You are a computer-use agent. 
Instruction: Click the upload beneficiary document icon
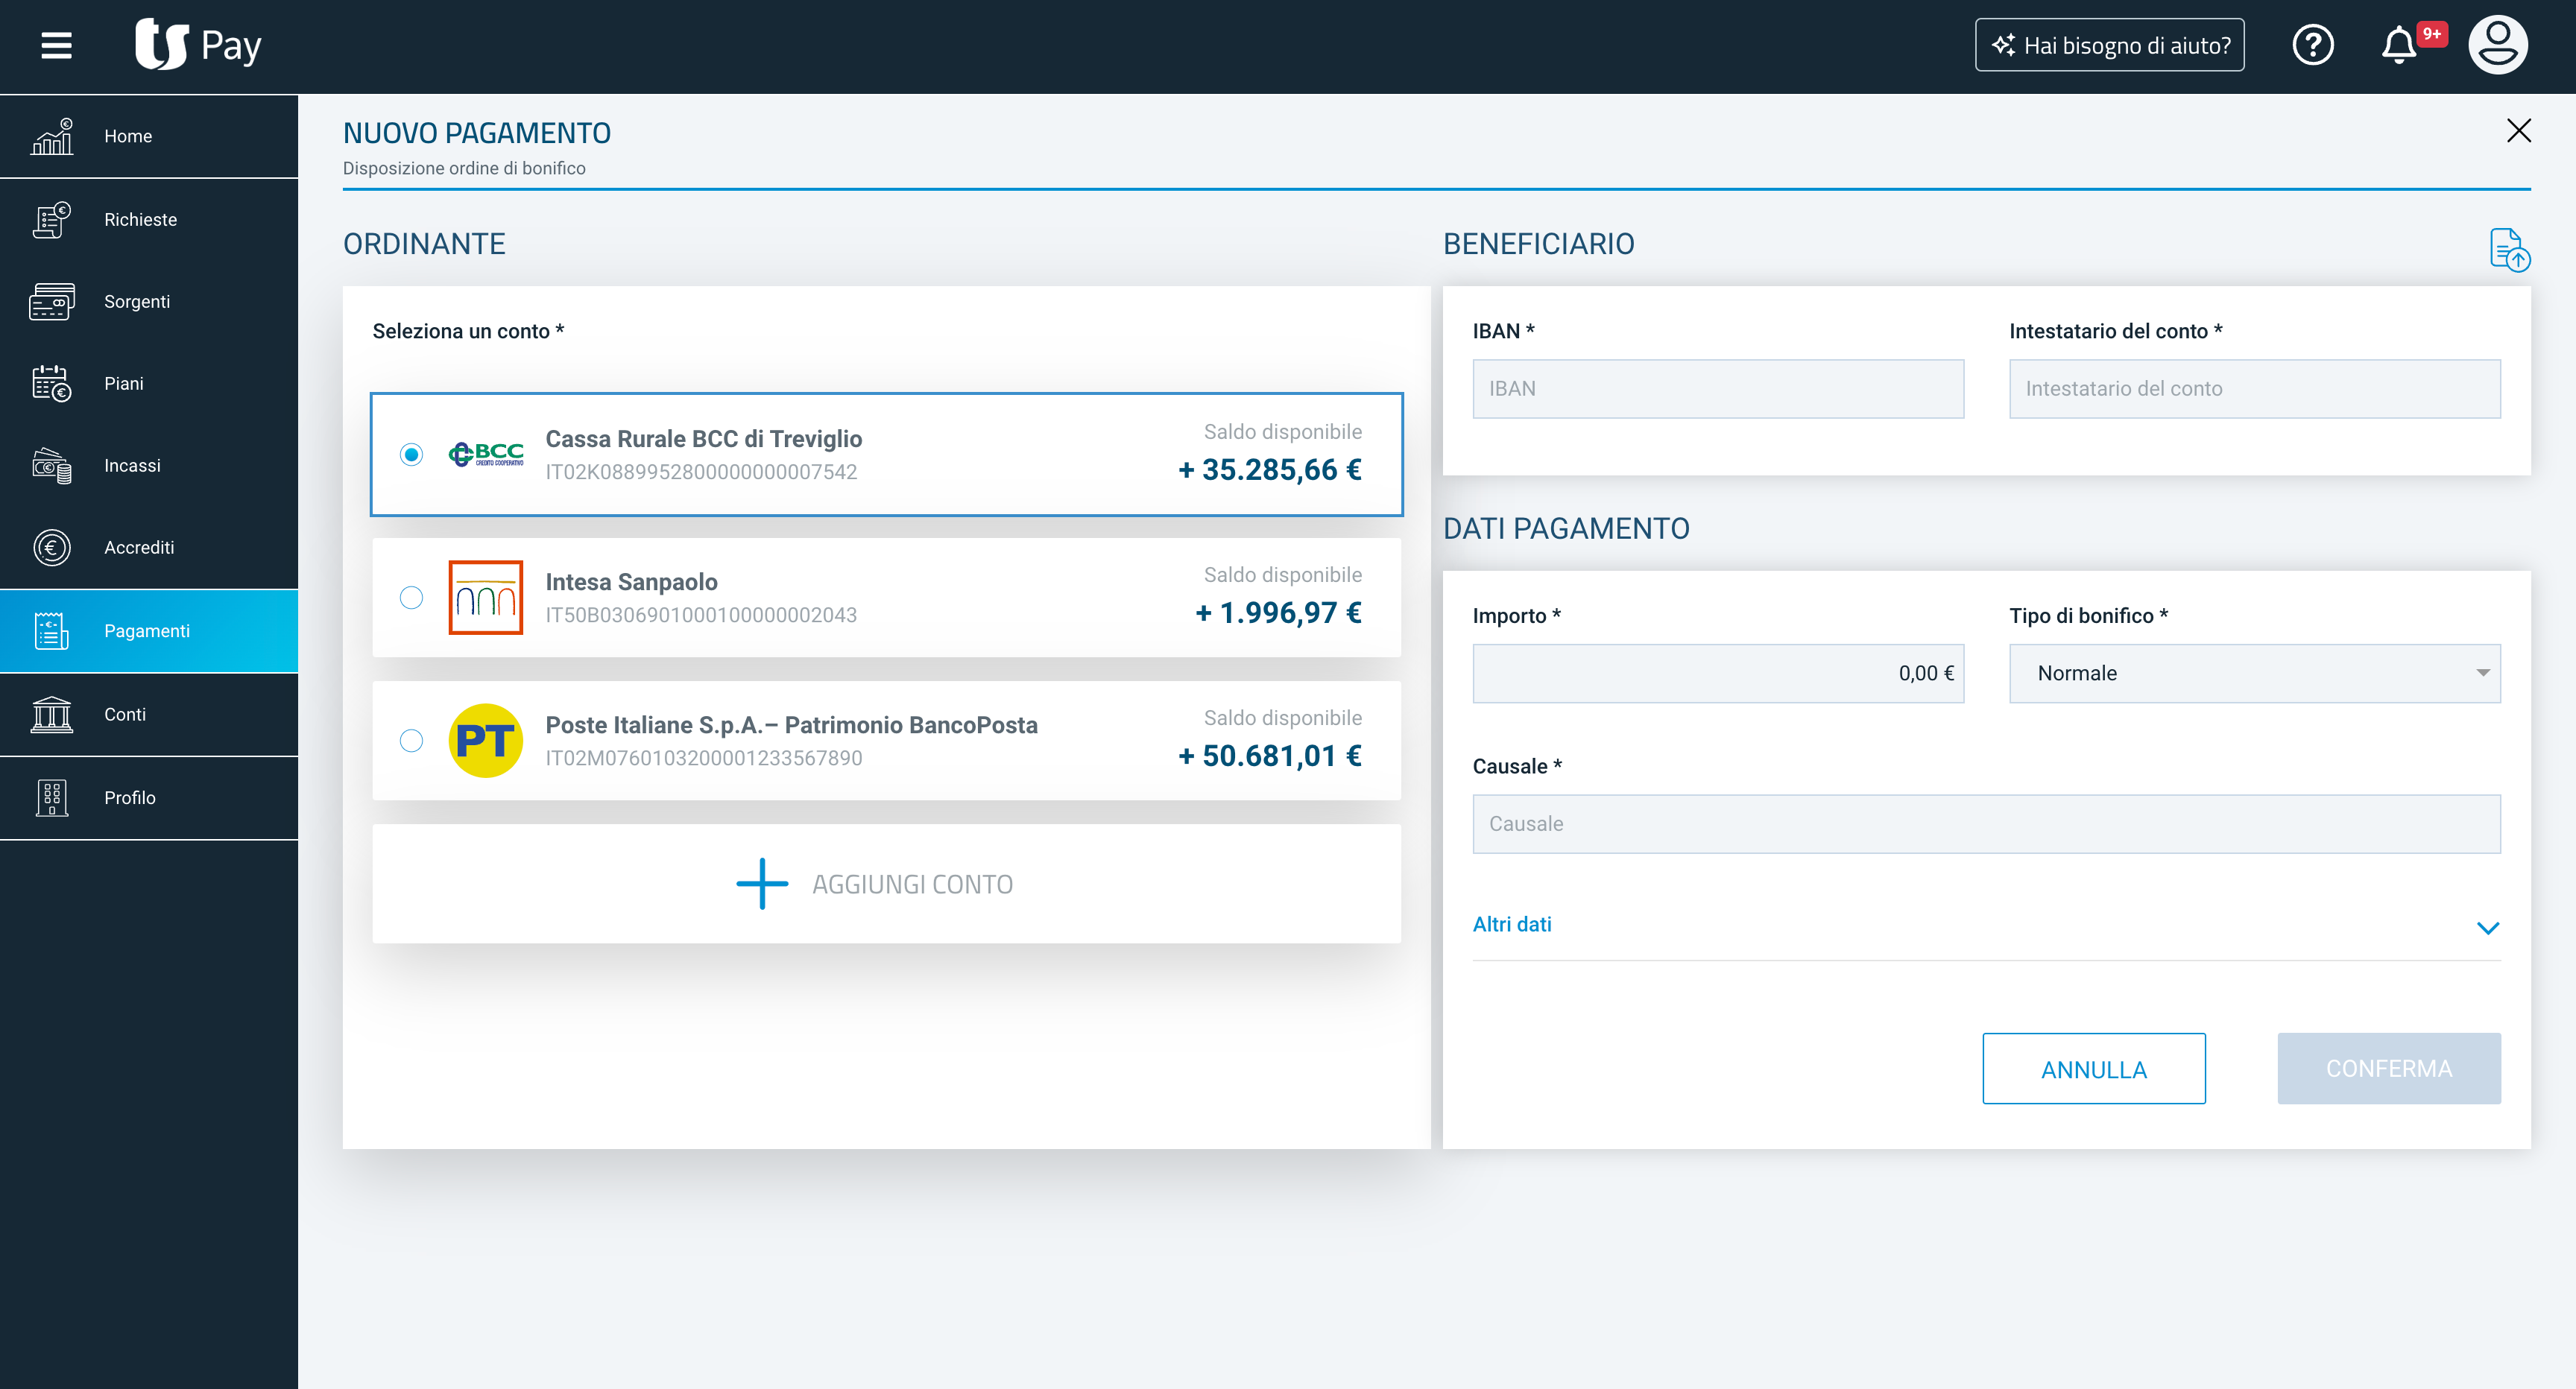(x=2508, y=249)
